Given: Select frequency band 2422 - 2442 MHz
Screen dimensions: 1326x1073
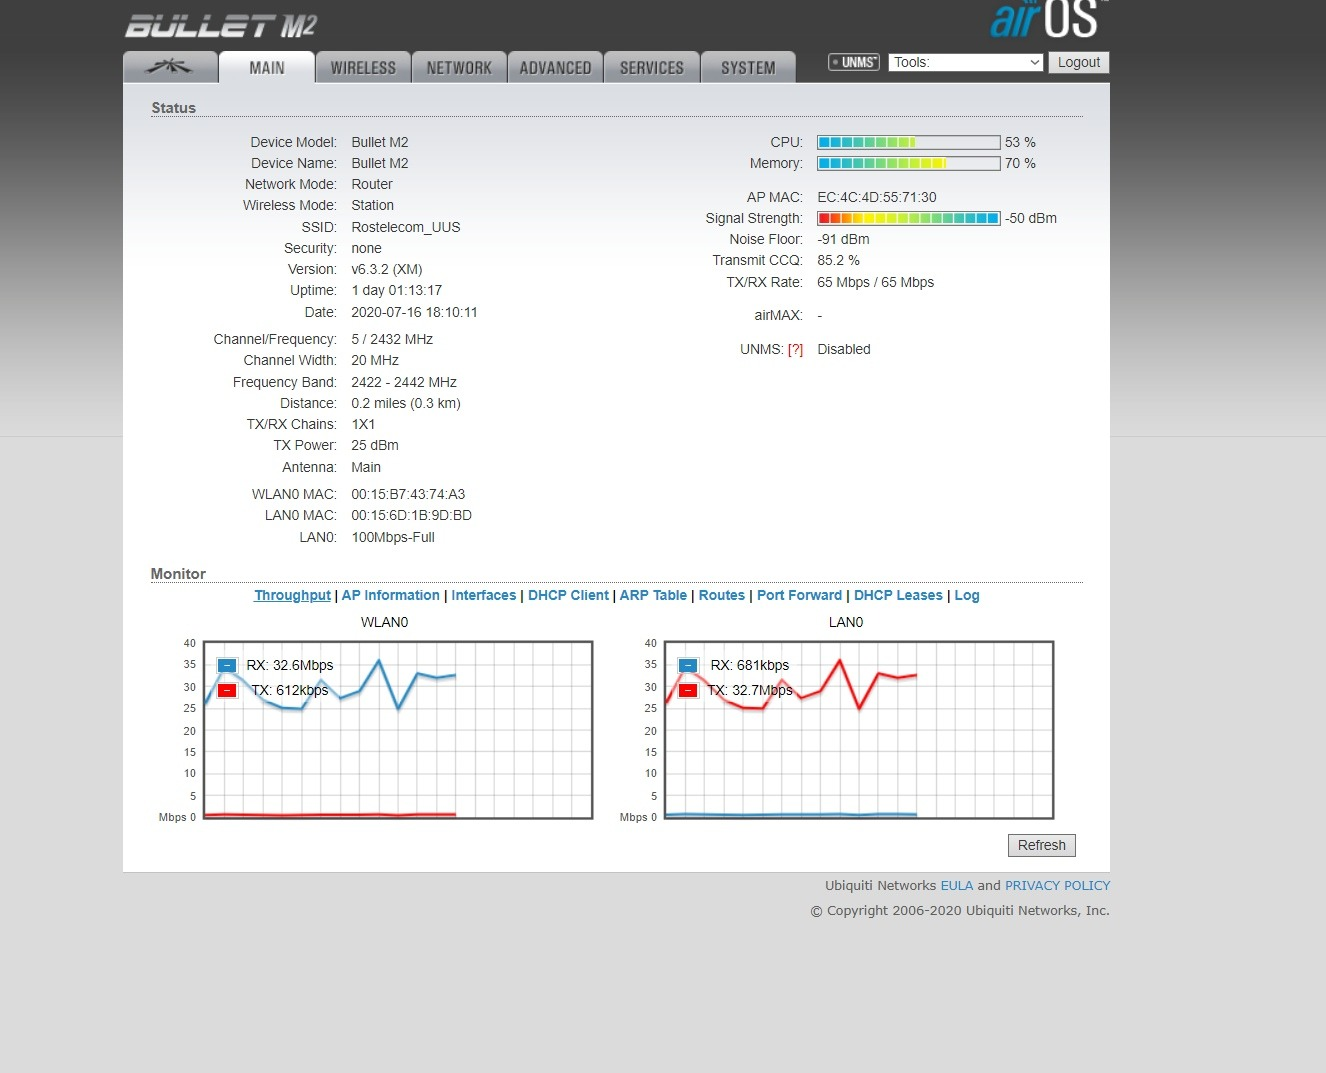Looking at the screenshot, I should click(404, 382).
